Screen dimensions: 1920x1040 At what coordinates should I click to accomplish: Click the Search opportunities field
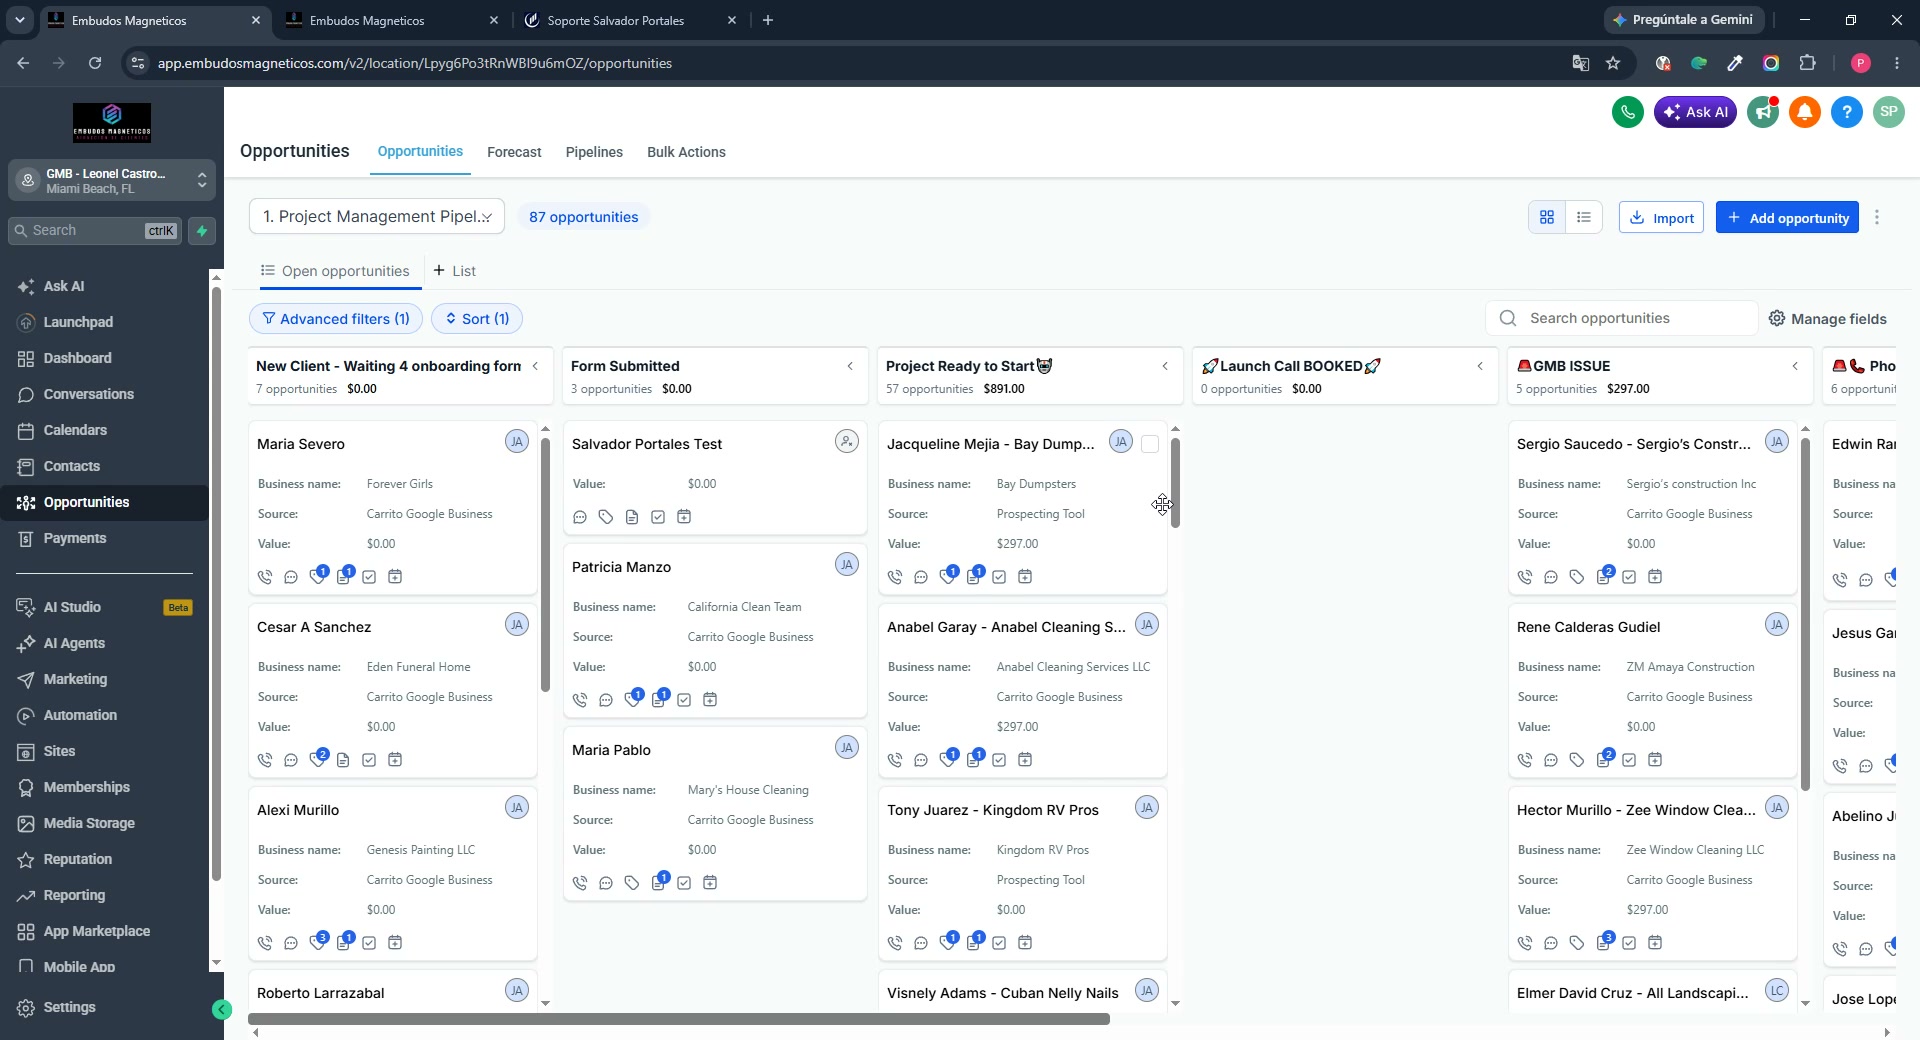(1621, 318)
